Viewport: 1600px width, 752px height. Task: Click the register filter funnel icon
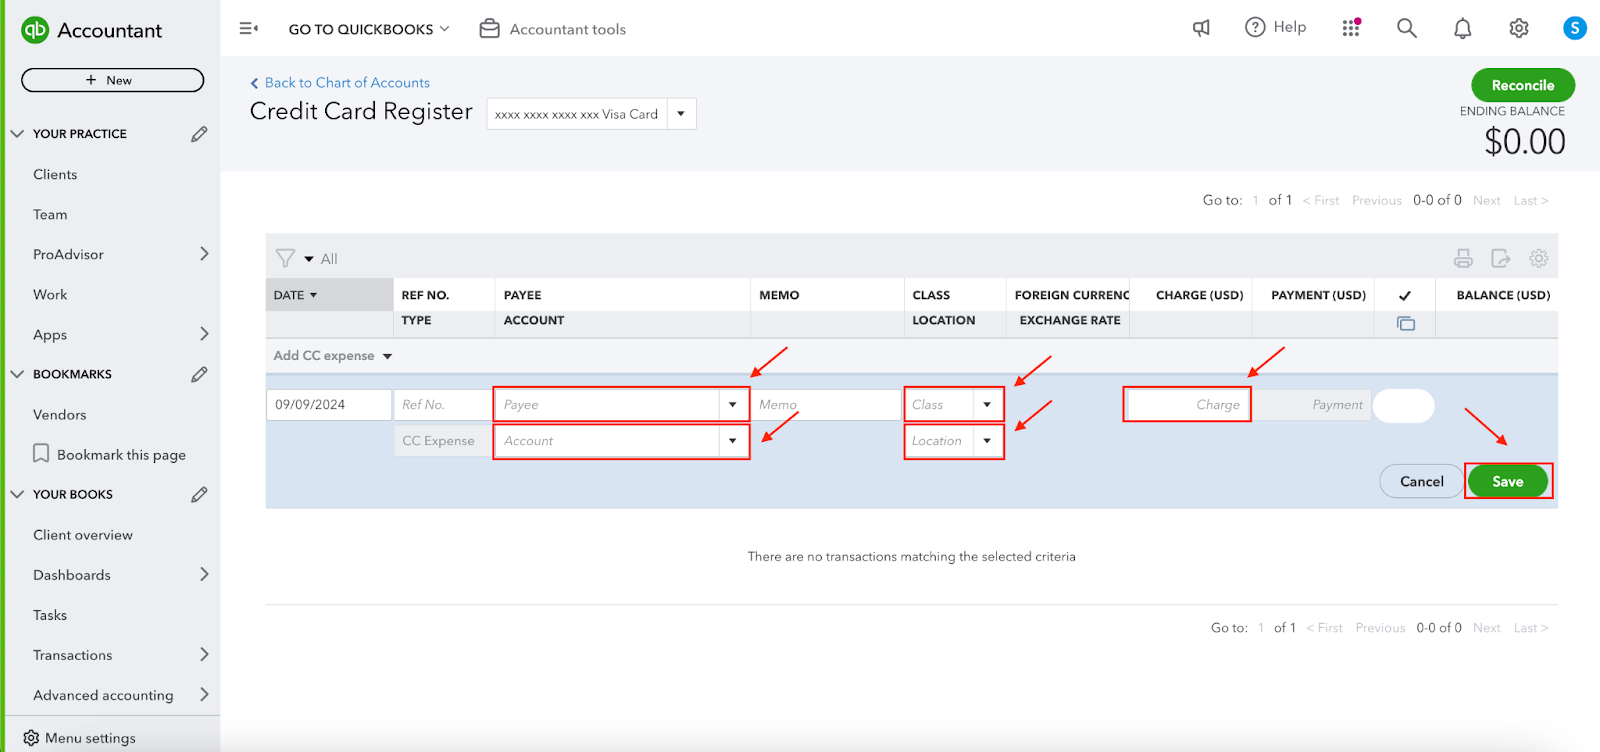click(x=285, y=258)
